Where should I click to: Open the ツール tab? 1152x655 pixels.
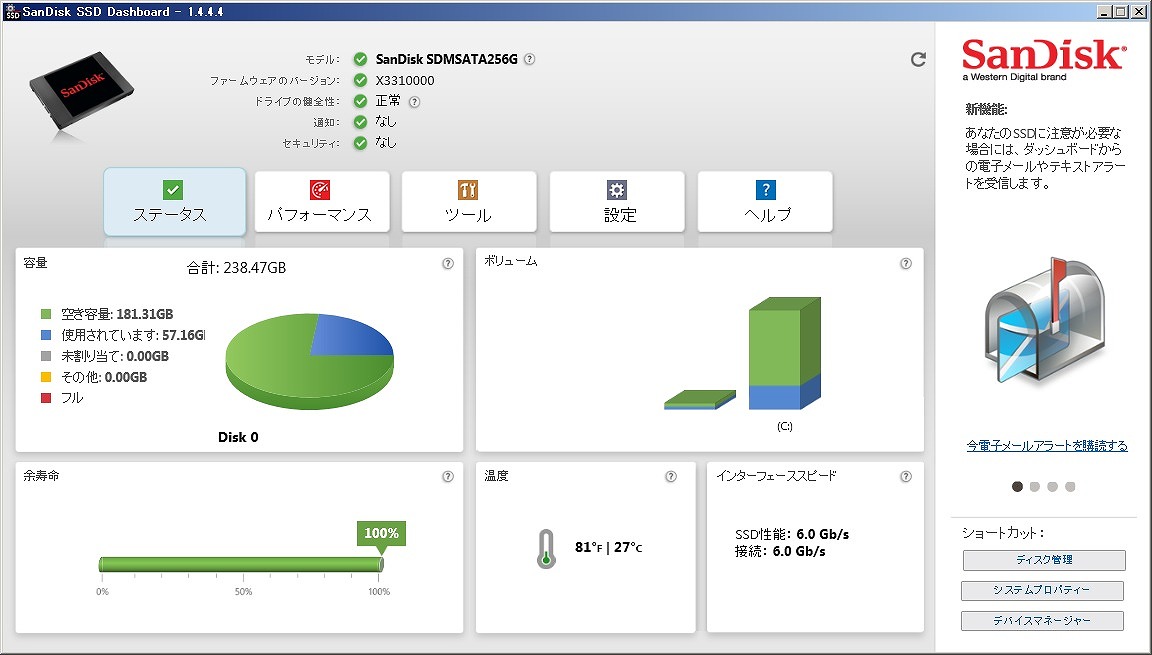click(x=469, y=202)
